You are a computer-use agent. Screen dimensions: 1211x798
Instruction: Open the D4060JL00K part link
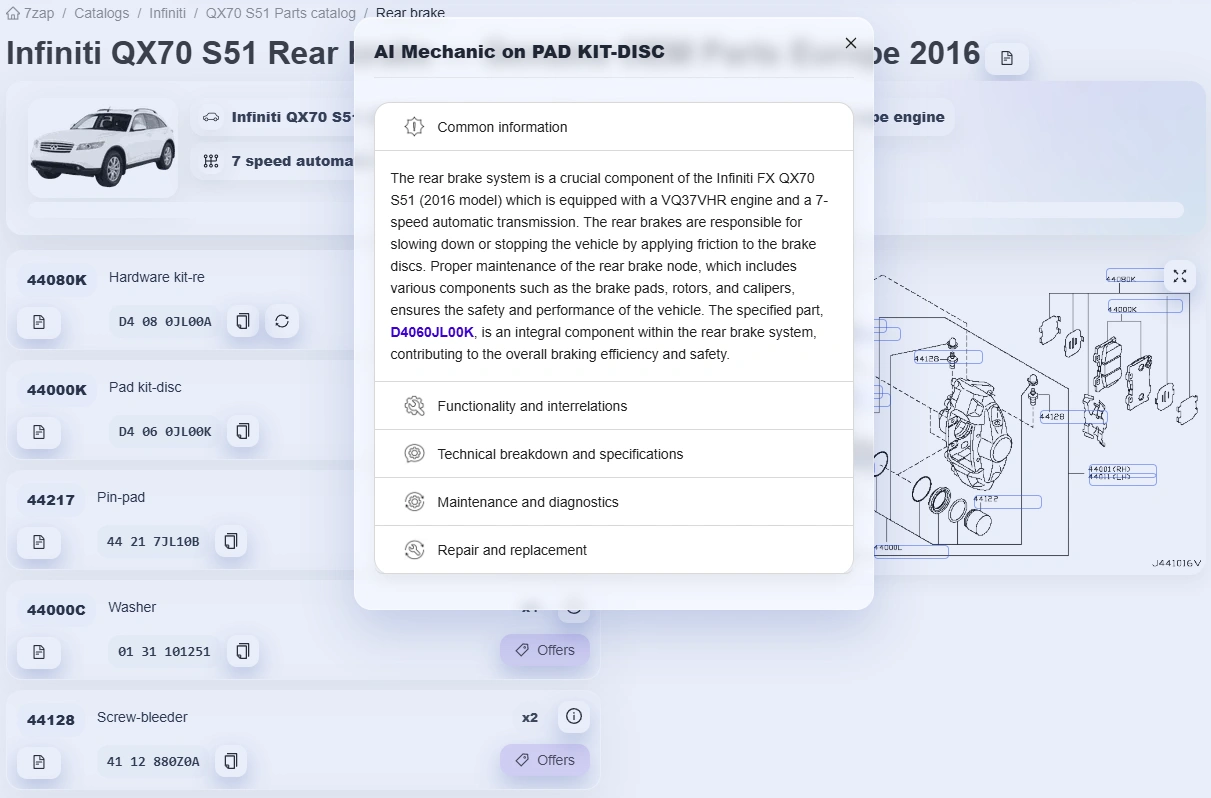(x=432, y=332)
